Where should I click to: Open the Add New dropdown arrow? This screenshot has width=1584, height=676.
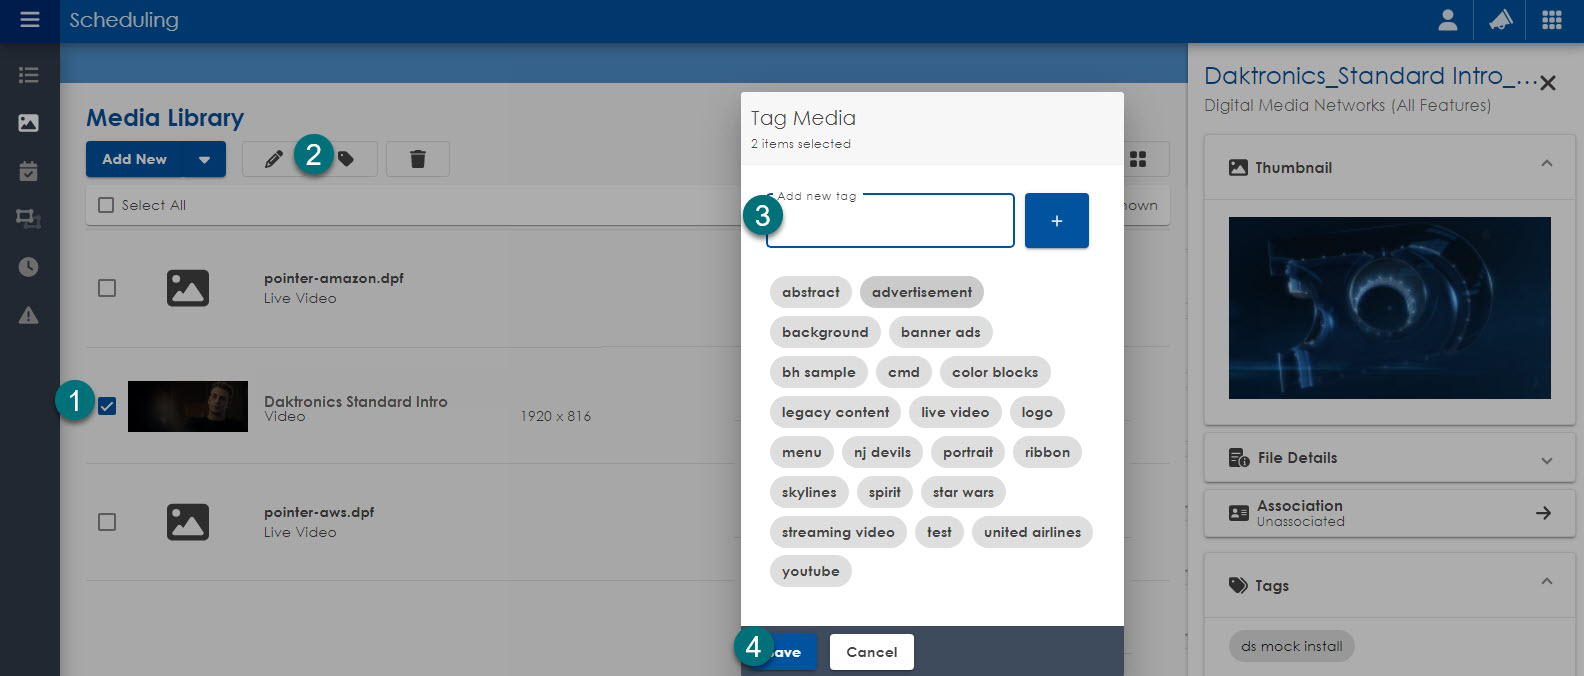point(204,159)
